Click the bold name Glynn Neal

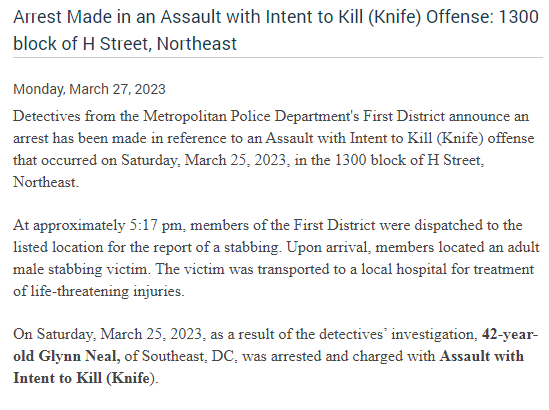click(x=79, y=356)
